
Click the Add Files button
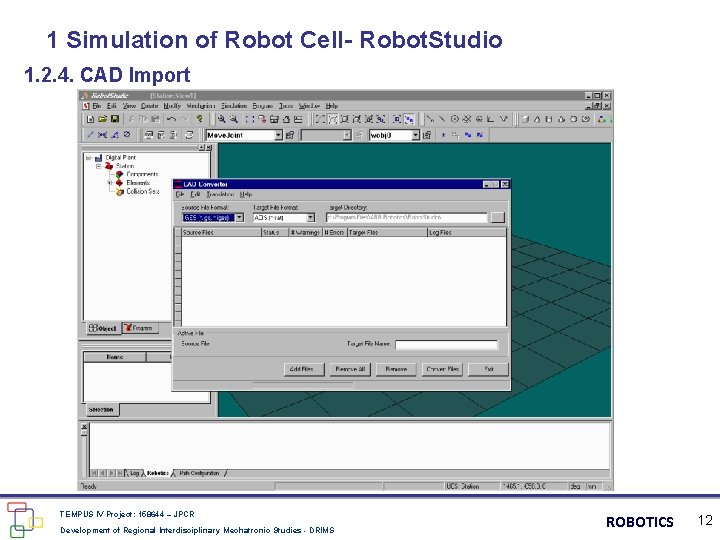tap(302, 369)
